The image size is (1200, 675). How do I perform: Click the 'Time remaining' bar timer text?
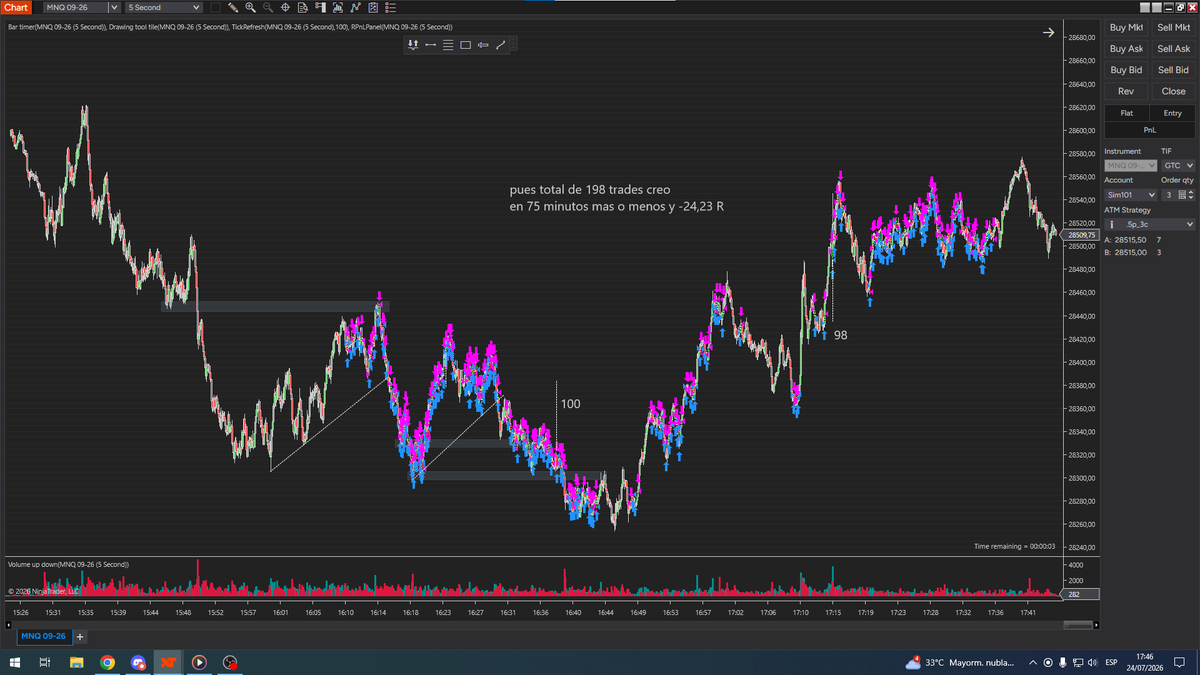click(1013, 546)
